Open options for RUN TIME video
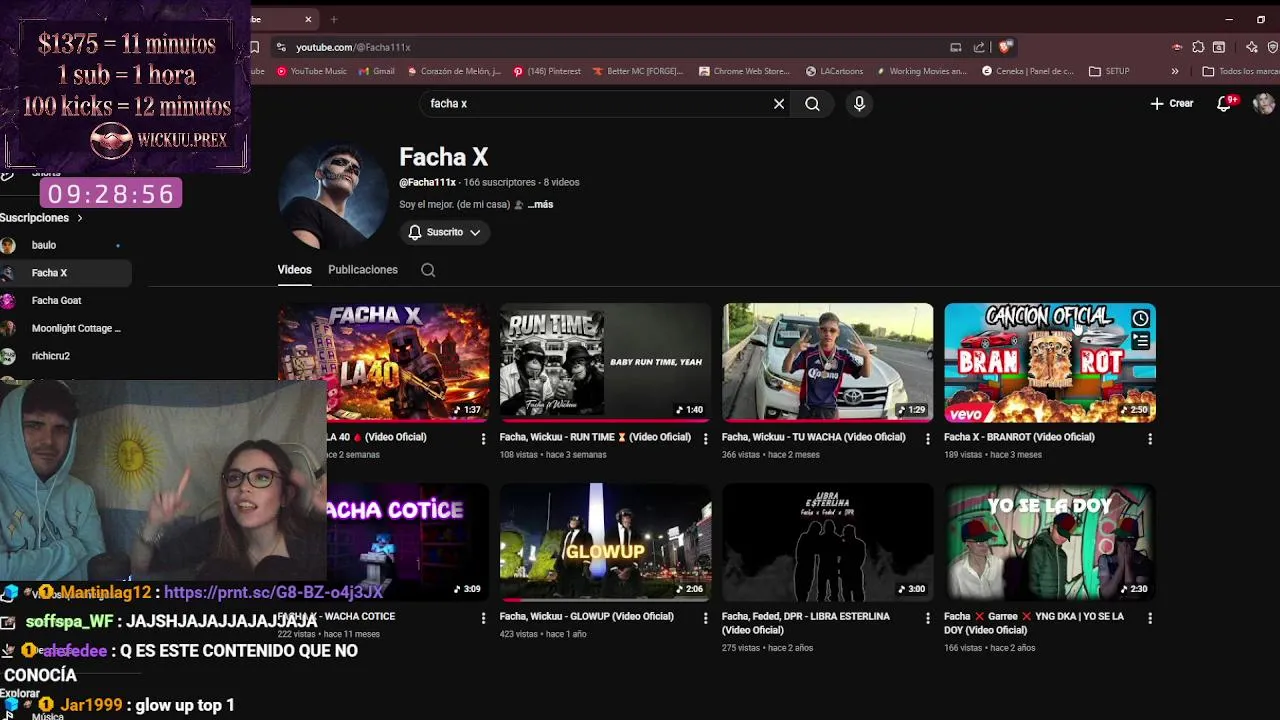Screen dimensions: 1280x720 point(705,439)
